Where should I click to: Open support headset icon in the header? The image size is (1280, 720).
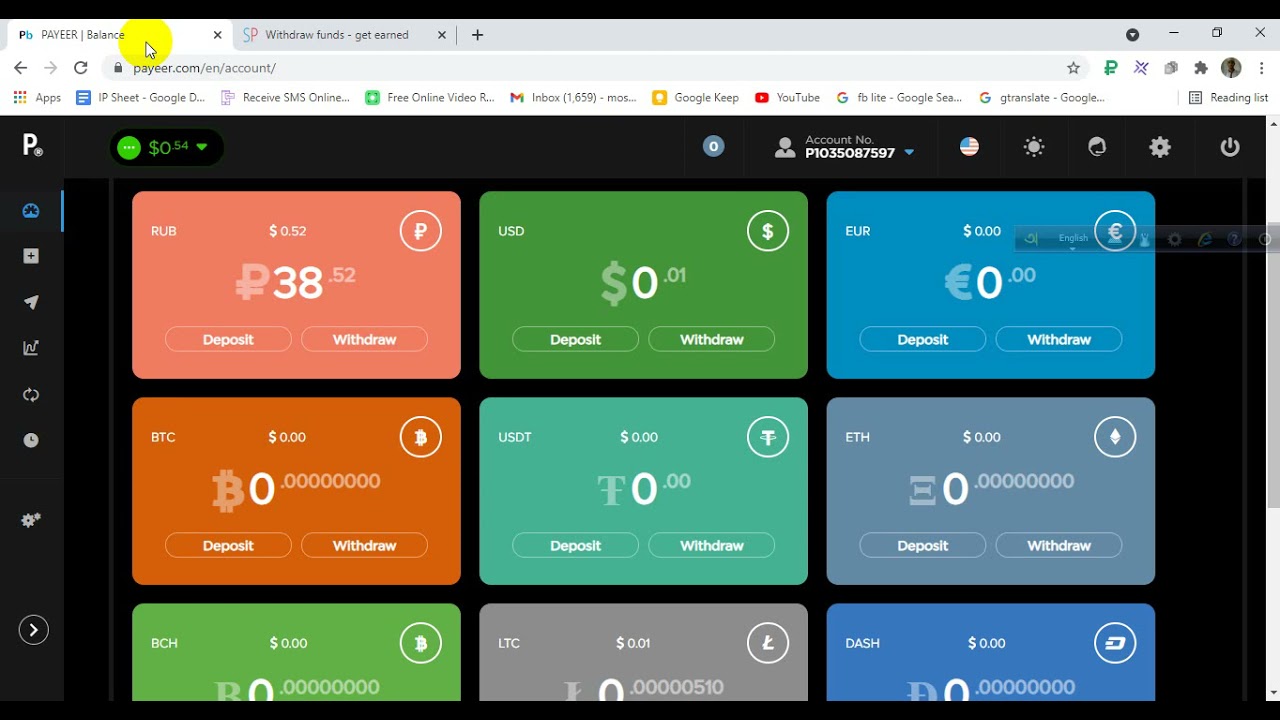tap(1097, 147)
